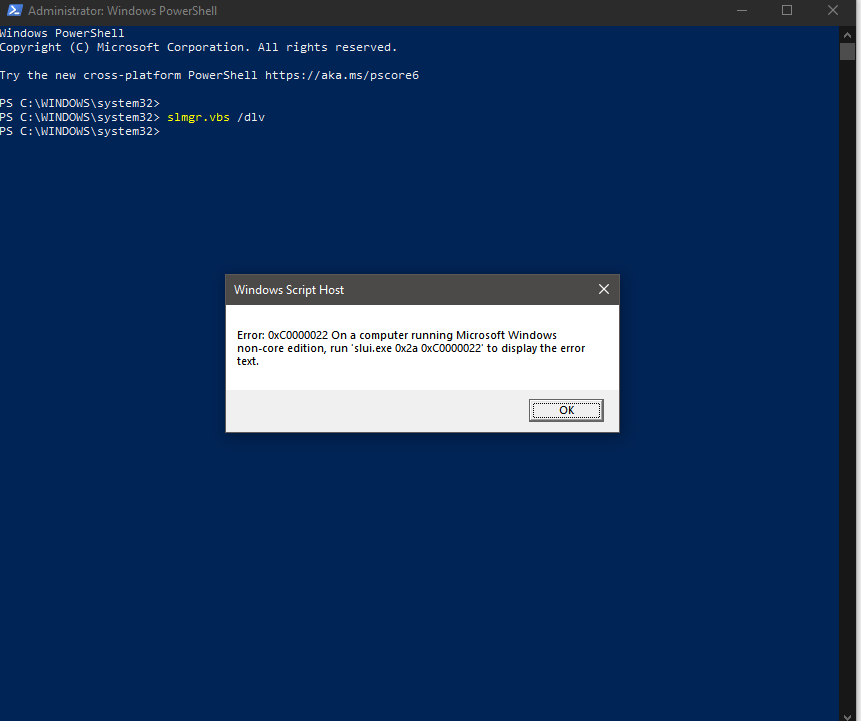Click the error 0xC0000022 message text
This screenshot has width=861, height=721.
(x=411, y=348)
